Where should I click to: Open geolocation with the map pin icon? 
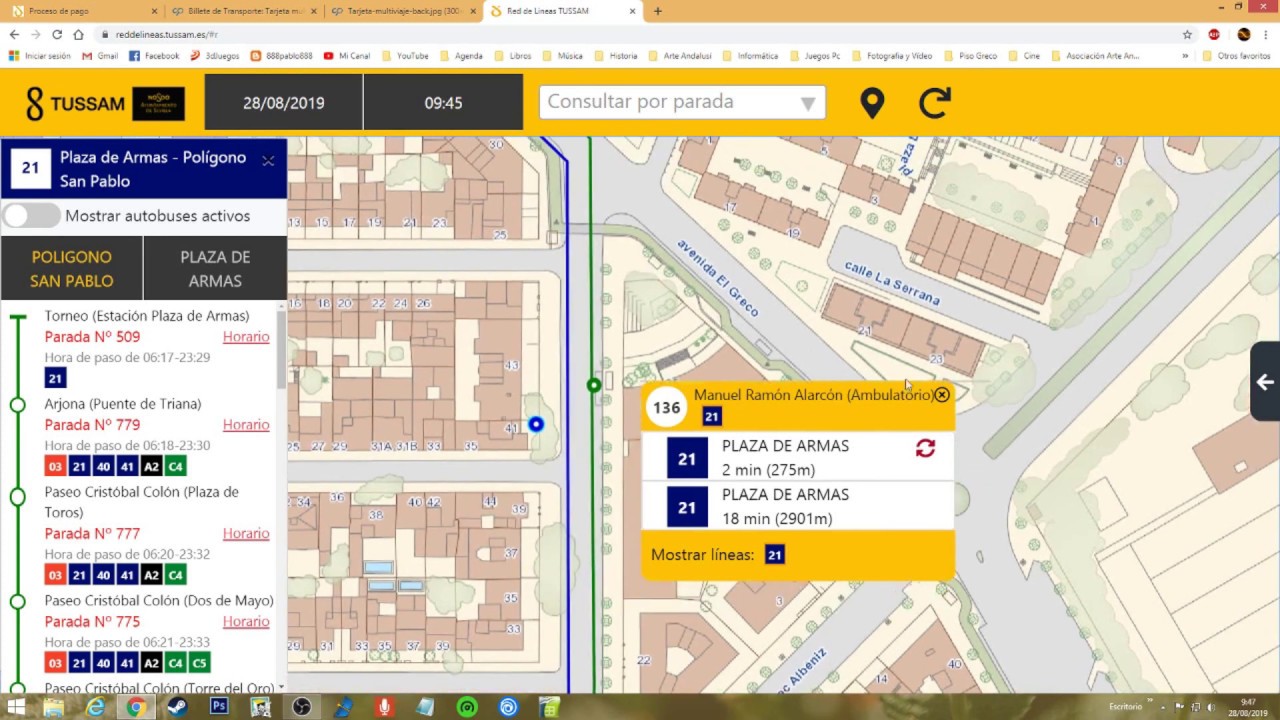(x=872, y=102)
